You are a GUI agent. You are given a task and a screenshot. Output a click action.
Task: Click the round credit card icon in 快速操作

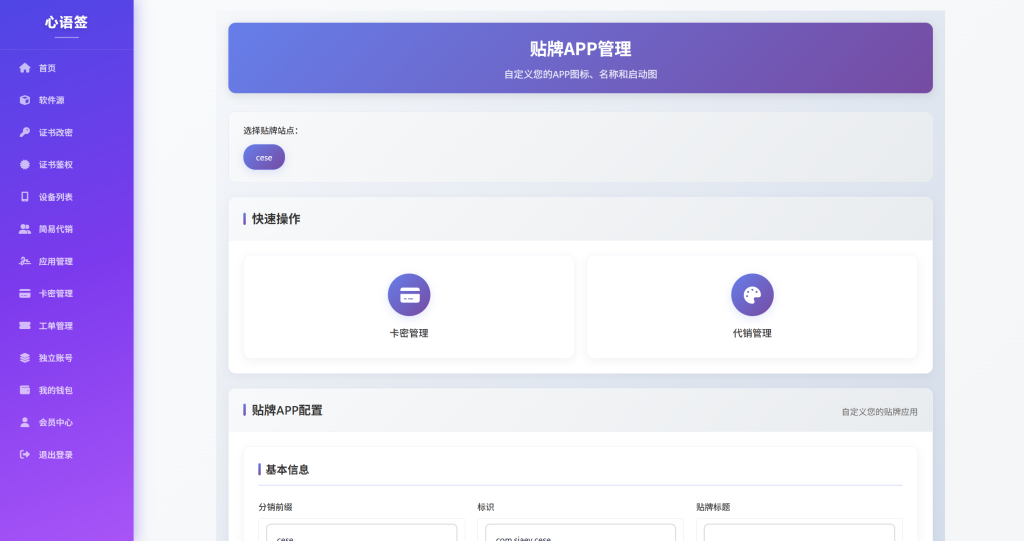click(x=409, y=295)
